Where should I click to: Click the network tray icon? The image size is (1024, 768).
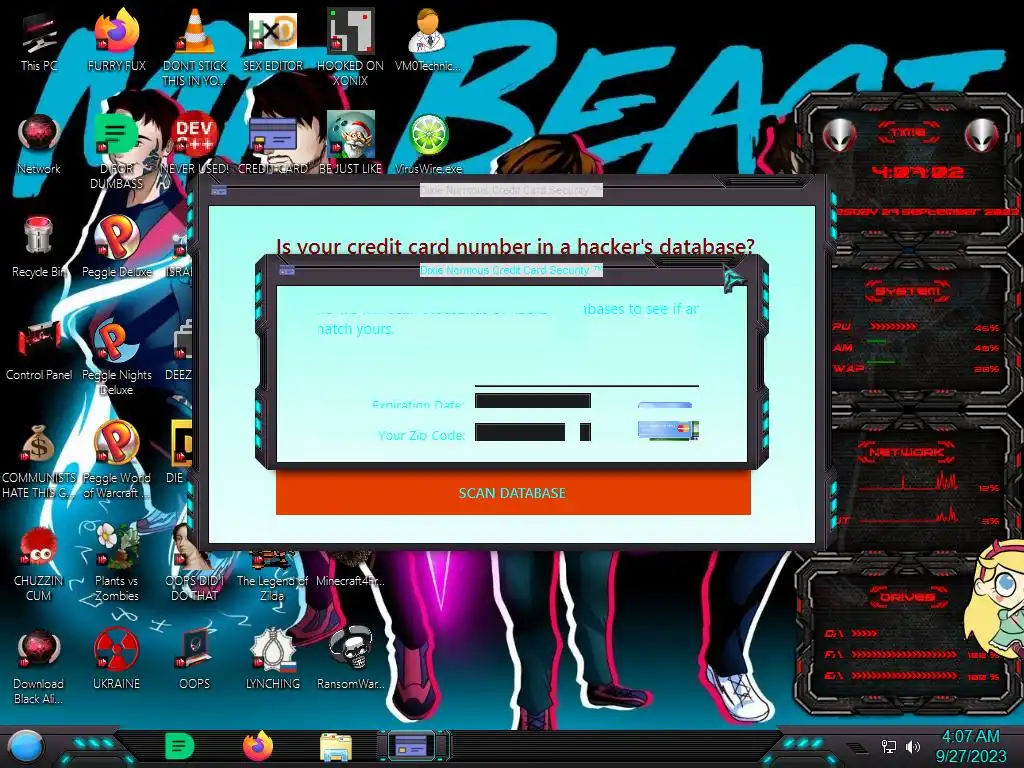(888, 746)
